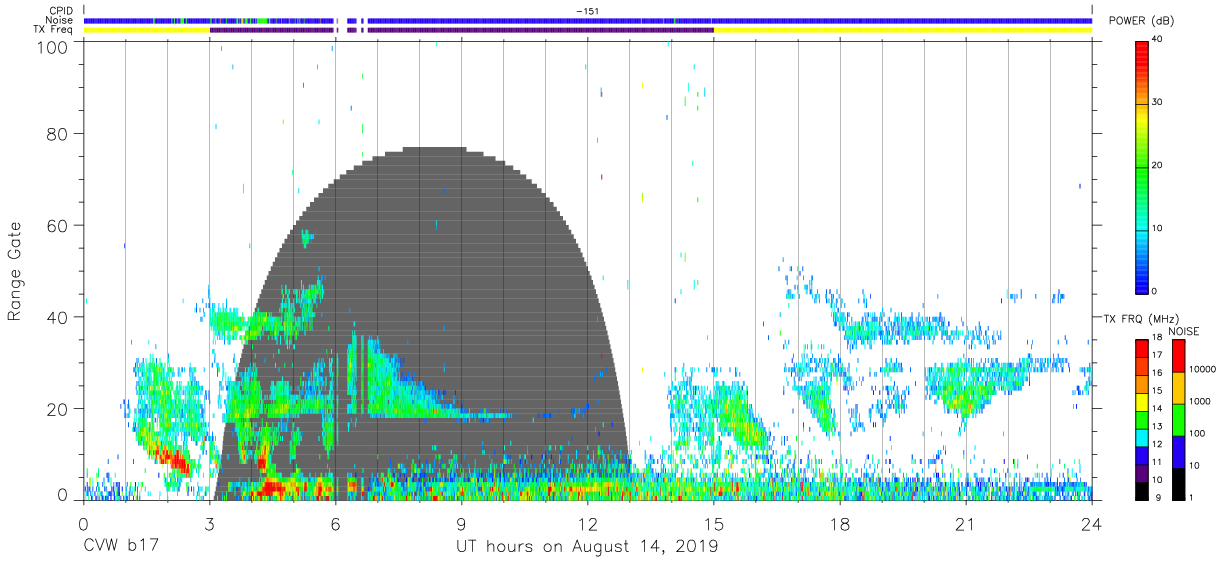Click the 6 hour tick label
1228x567 pixels.
(x=336, y=524)
